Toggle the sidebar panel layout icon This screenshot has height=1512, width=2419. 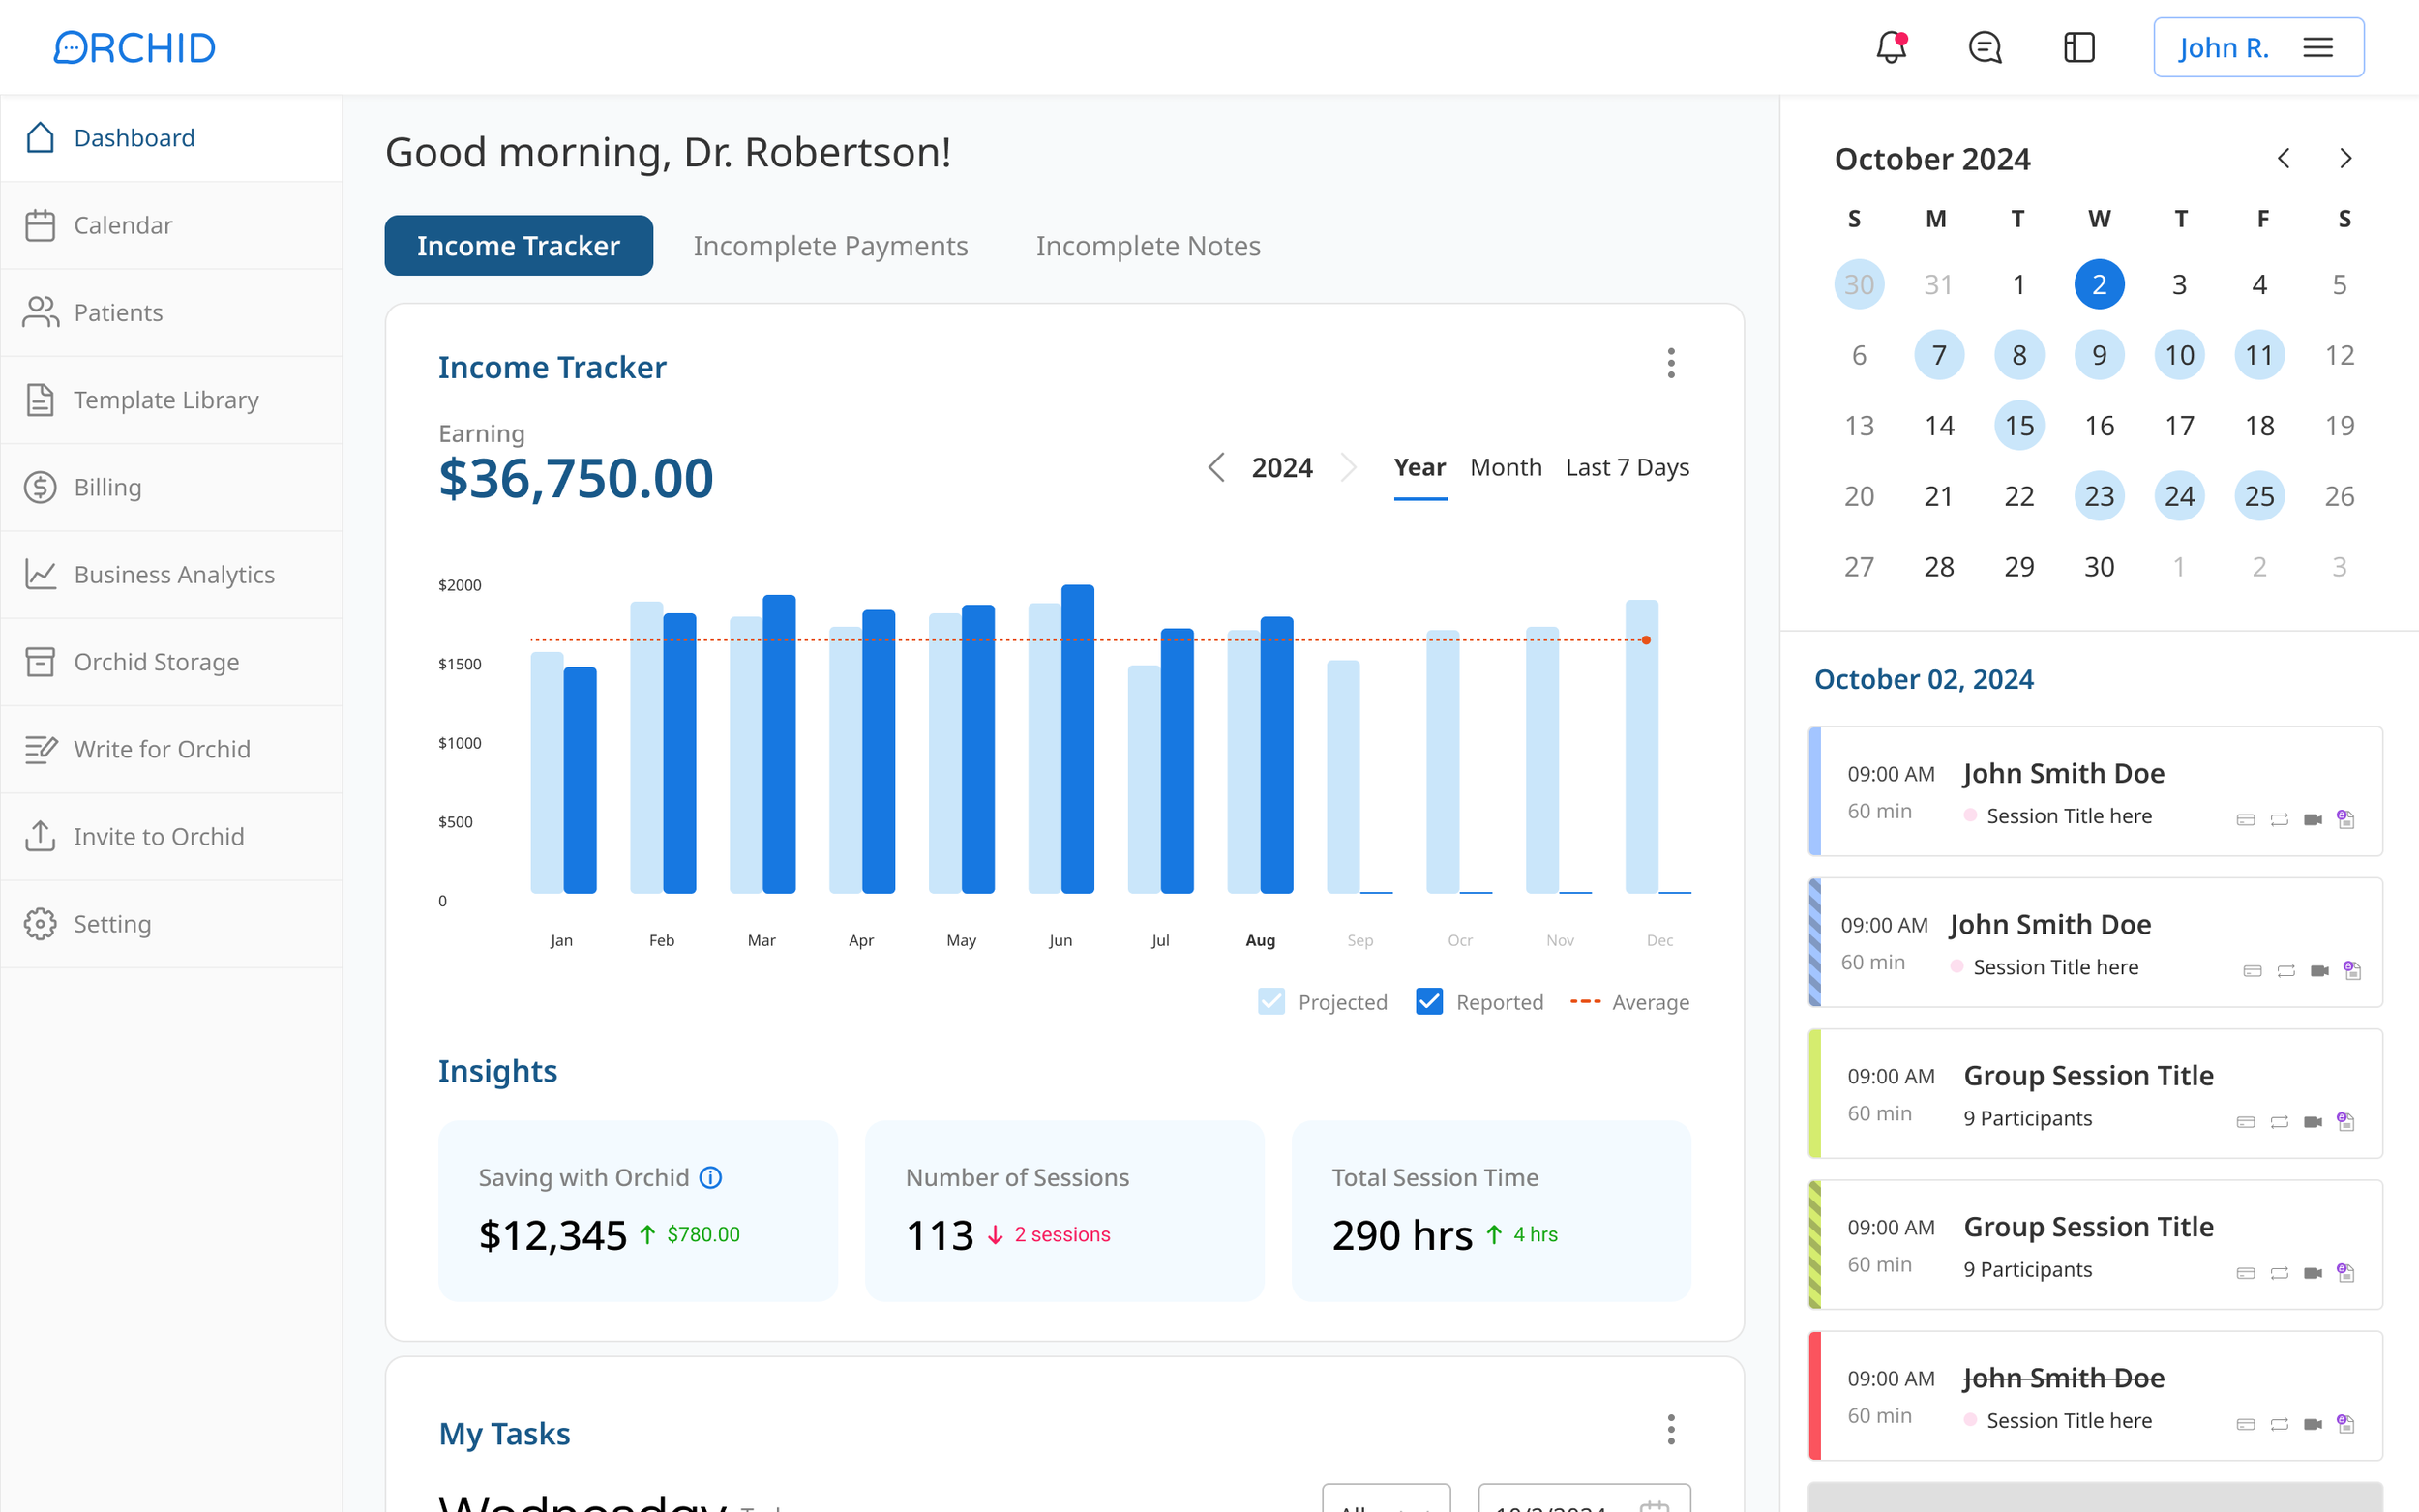point(2078,47)
